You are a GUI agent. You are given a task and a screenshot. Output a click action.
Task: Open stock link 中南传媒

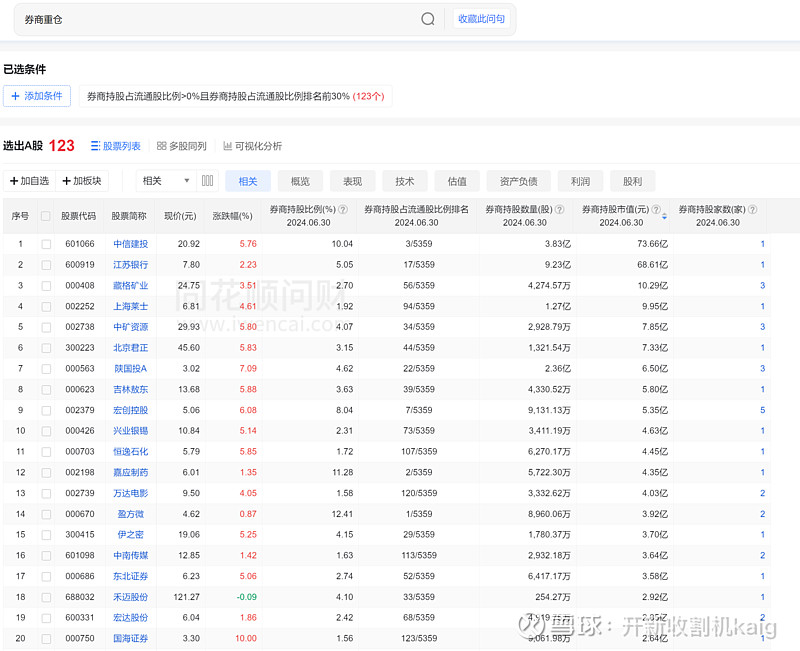click(x=131, y=556)
